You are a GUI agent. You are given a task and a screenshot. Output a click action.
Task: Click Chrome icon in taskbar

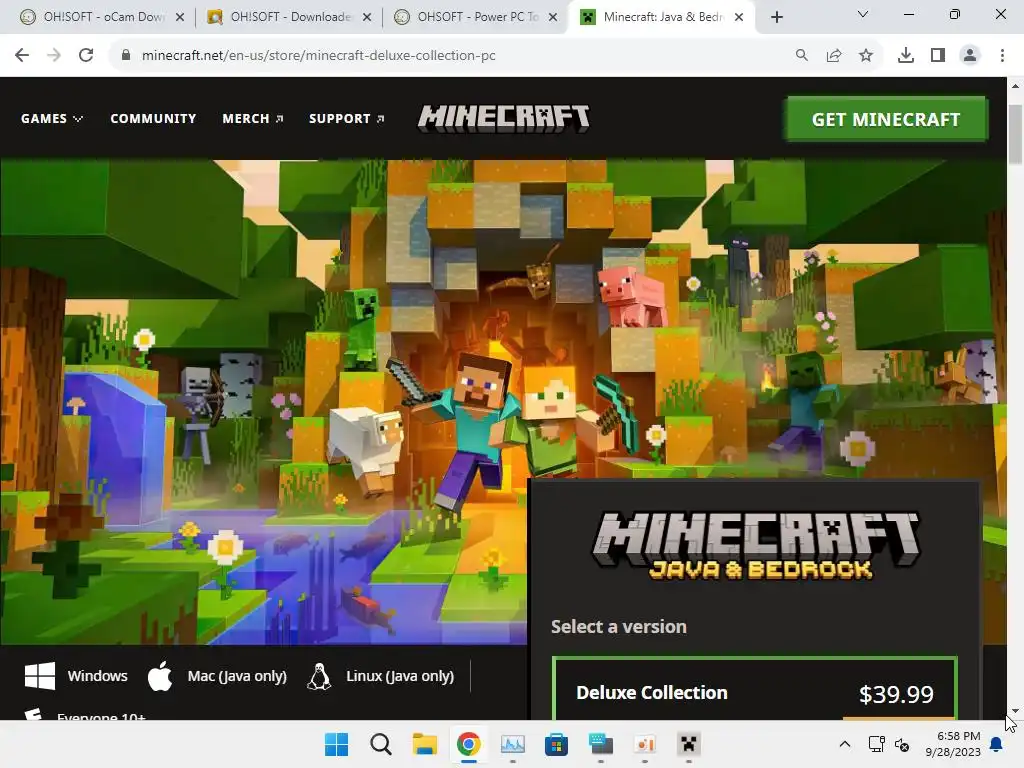[x=468, y=744]
